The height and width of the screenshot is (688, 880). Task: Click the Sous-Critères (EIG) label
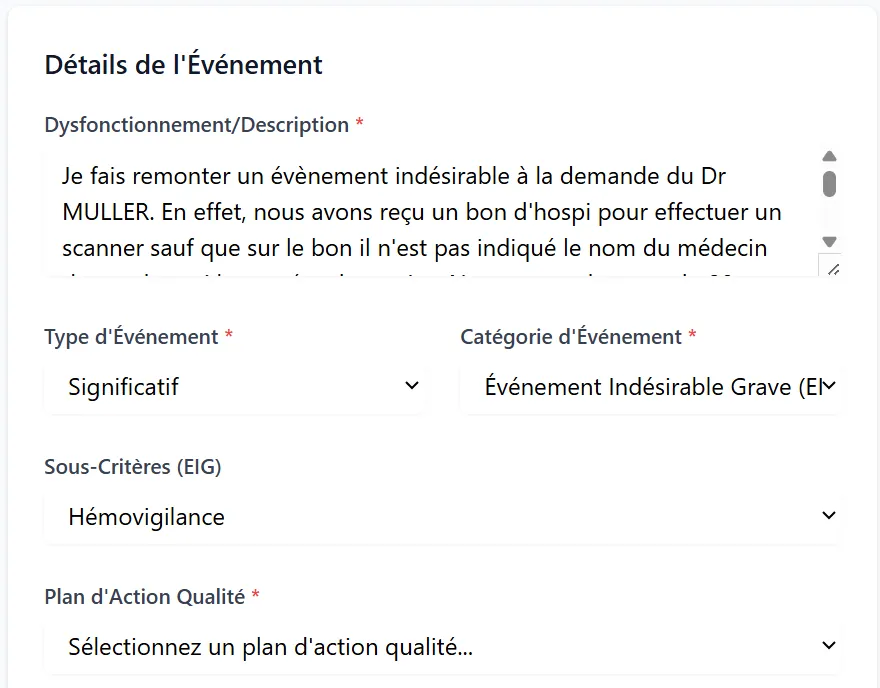133,467
